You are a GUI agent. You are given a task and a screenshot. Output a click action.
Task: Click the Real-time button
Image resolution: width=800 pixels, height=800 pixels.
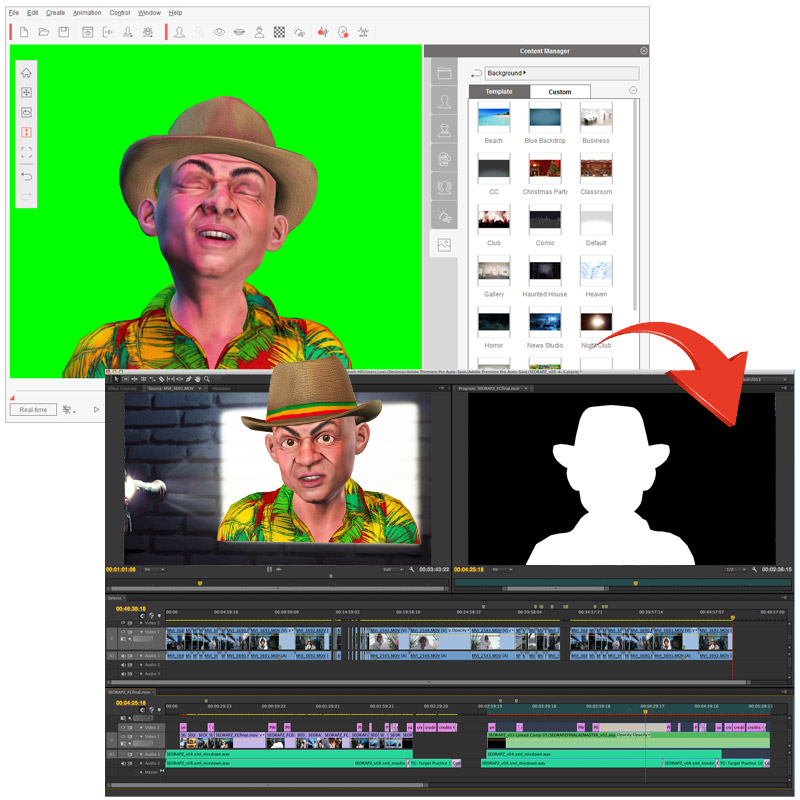coord(33,410)
